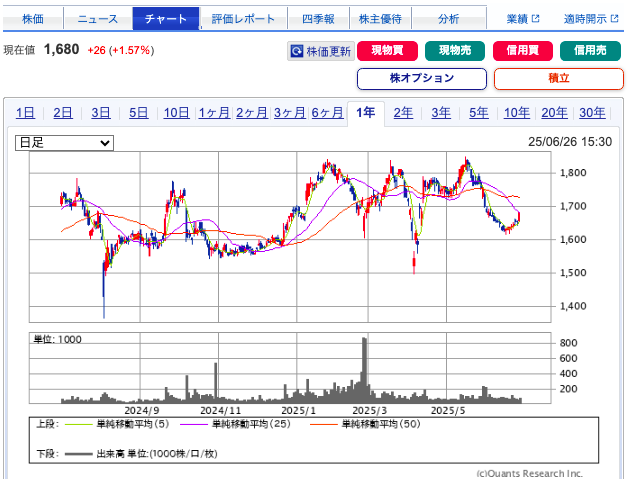Click the 単位: 1000 volume unit label
629x479 pixels.
pyautogui.click(x=57, y=339)
